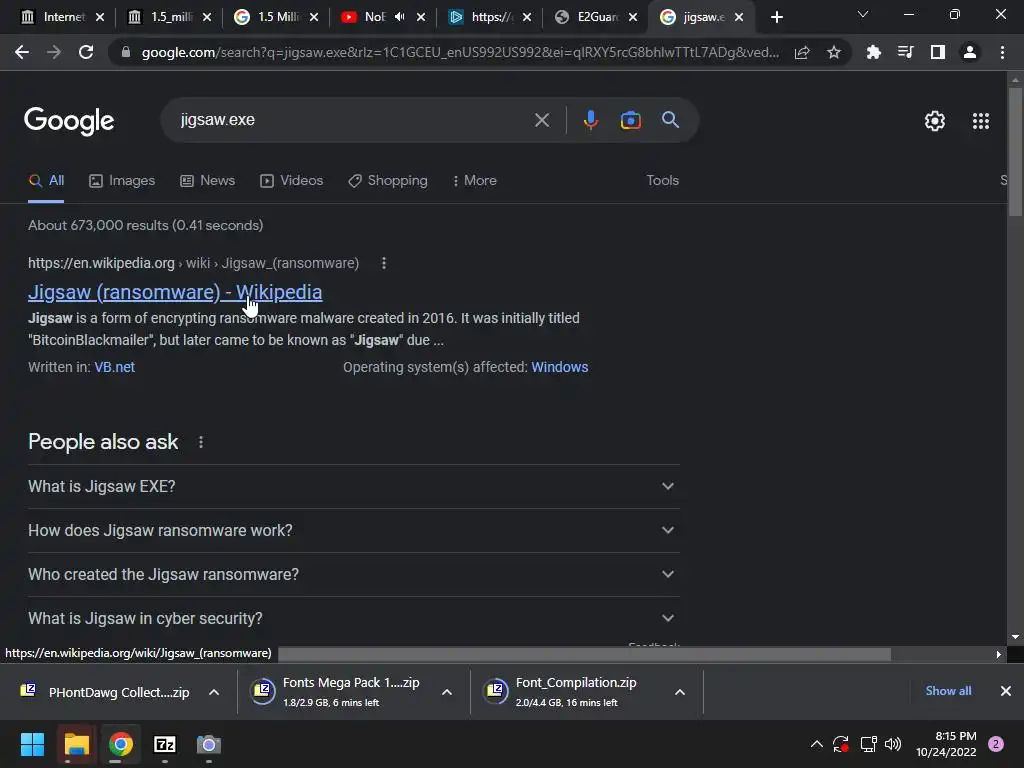Click the horizontal scrollbar
Viewport: 1024px width, 768px height.
pos(584,654)
